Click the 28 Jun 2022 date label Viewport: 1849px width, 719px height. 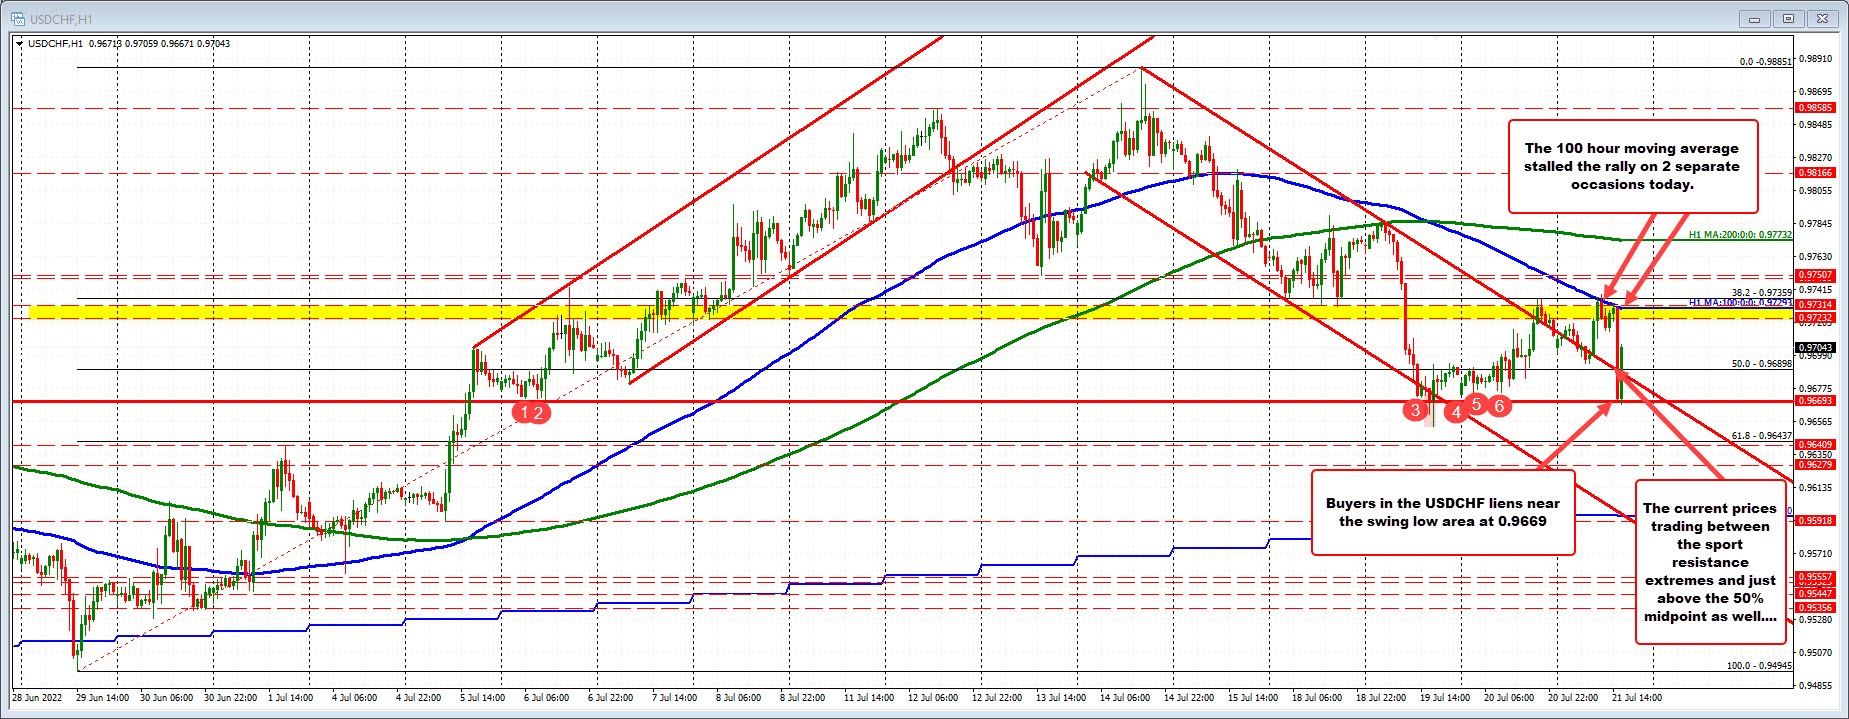point(37,697)
